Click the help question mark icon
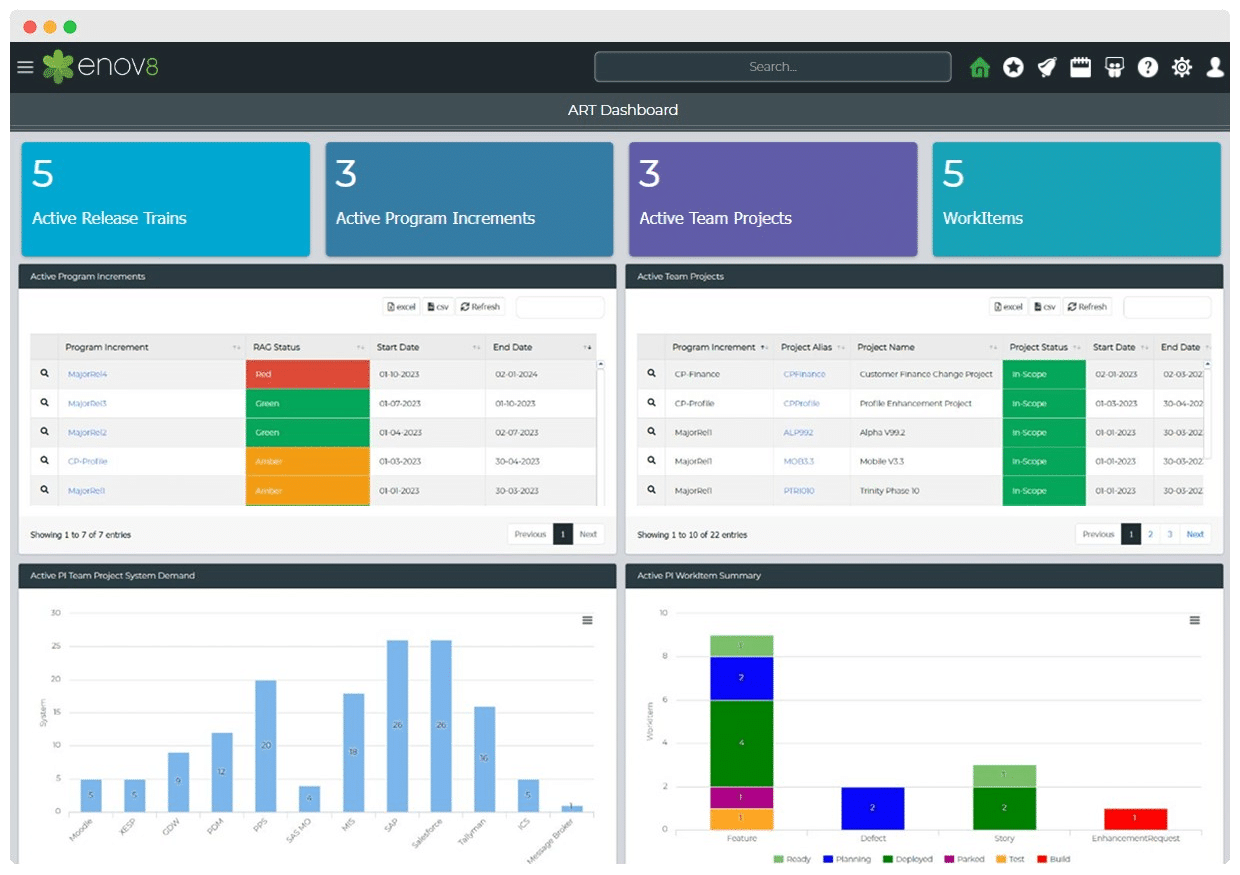Screen dimensions: 1240x875 (x=1148, y=67)
